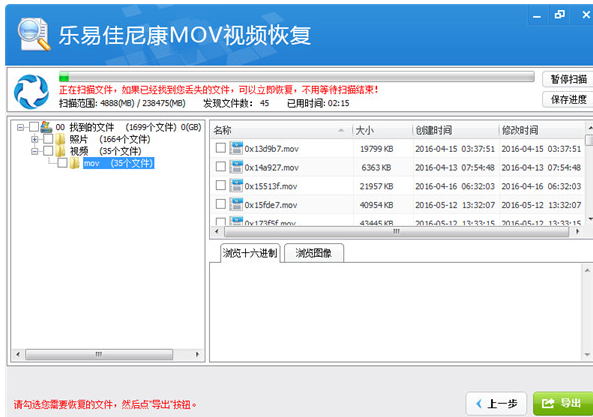Viewport: 593px width, 417px height.
Task: Tick the checkbox for 0x15513f.mov
Action: 221,185
